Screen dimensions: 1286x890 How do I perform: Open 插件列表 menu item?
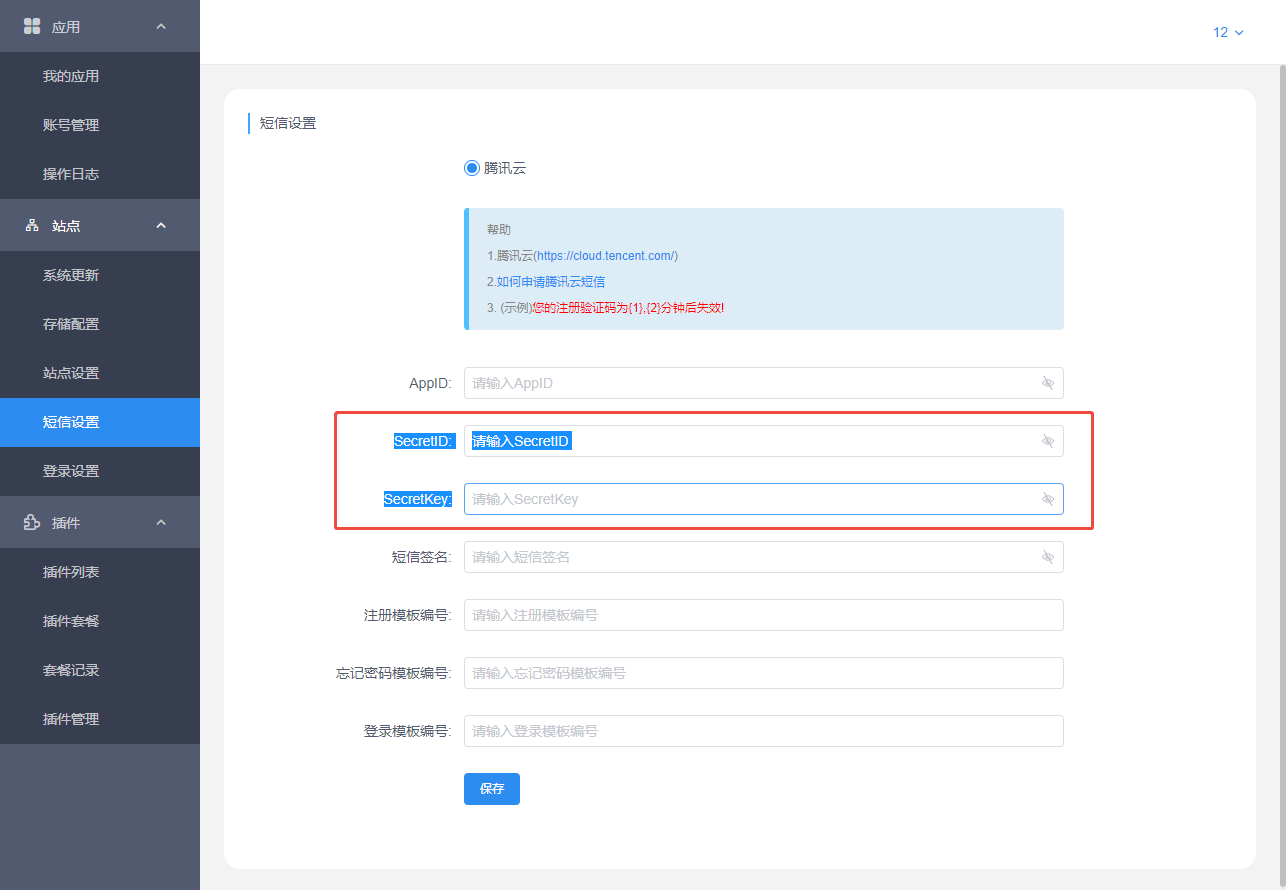pyautogui.click(x=100, y=572)
